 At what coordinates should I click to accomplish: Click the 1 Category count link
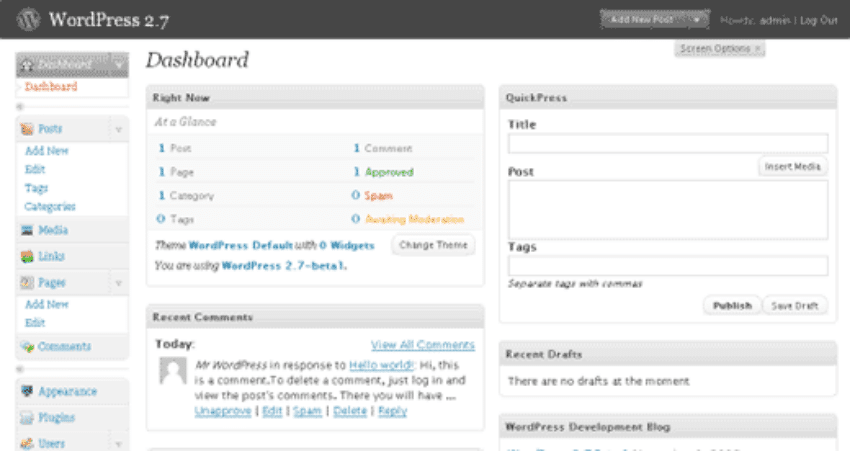pos(162,195)
